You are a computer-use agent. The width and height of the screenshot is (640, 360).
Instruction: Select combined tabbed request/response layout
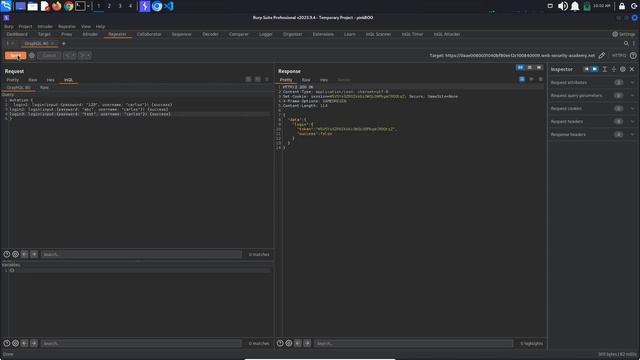(x=539, y=67)
